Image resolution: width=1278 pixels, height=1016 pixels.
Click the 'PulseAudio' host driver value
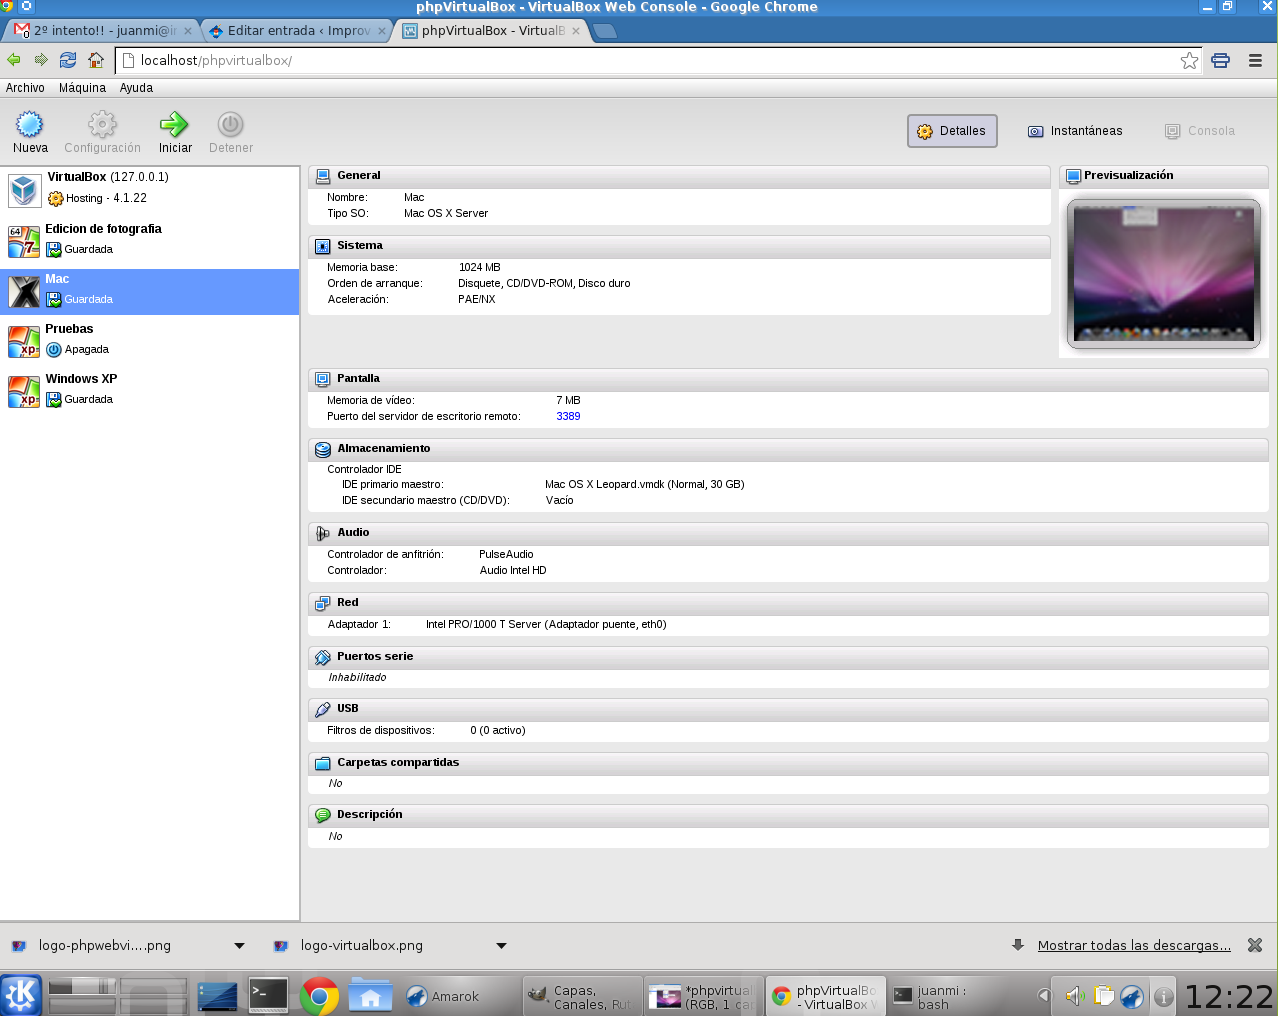(506, 555)
